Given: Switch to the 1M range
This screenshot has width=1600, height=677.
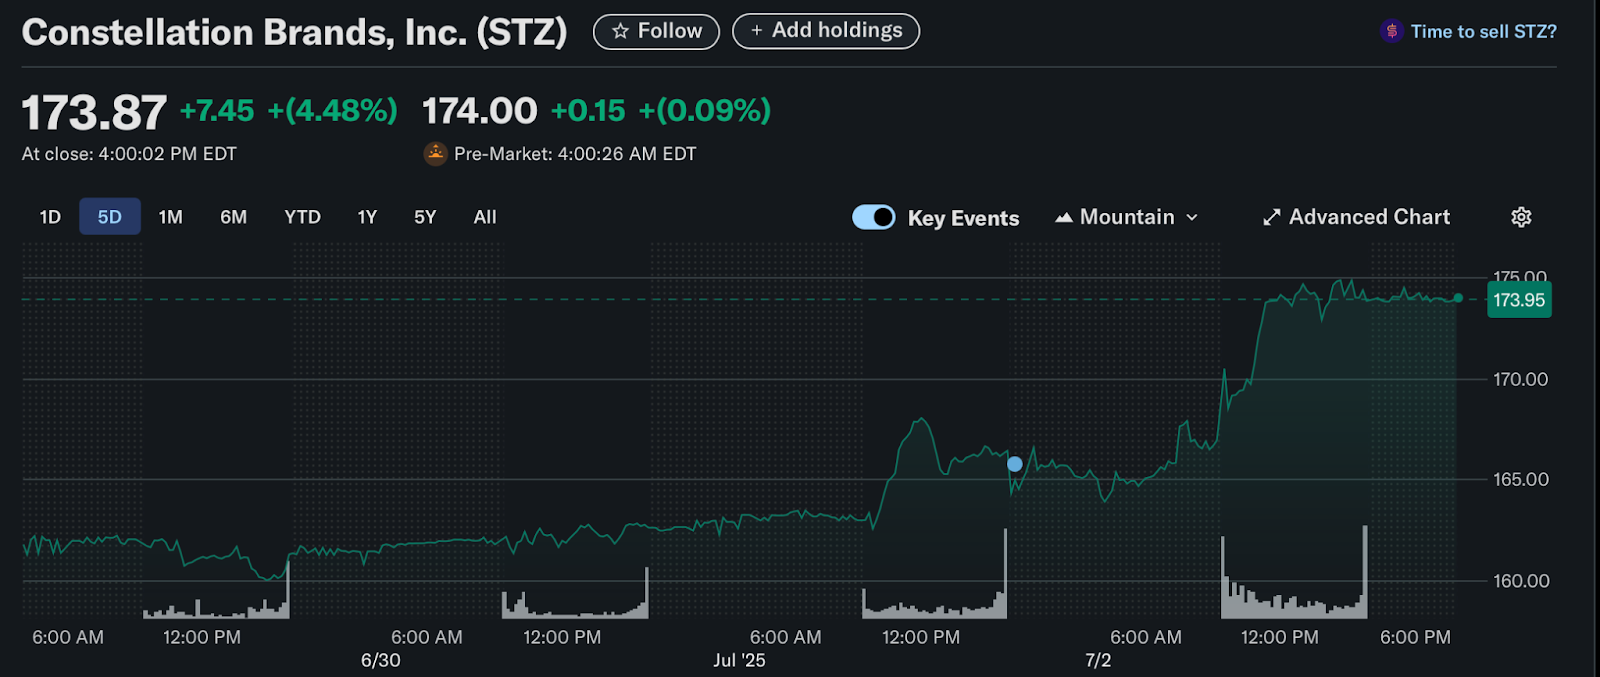Looking at the screenshot, I should 171,217.
